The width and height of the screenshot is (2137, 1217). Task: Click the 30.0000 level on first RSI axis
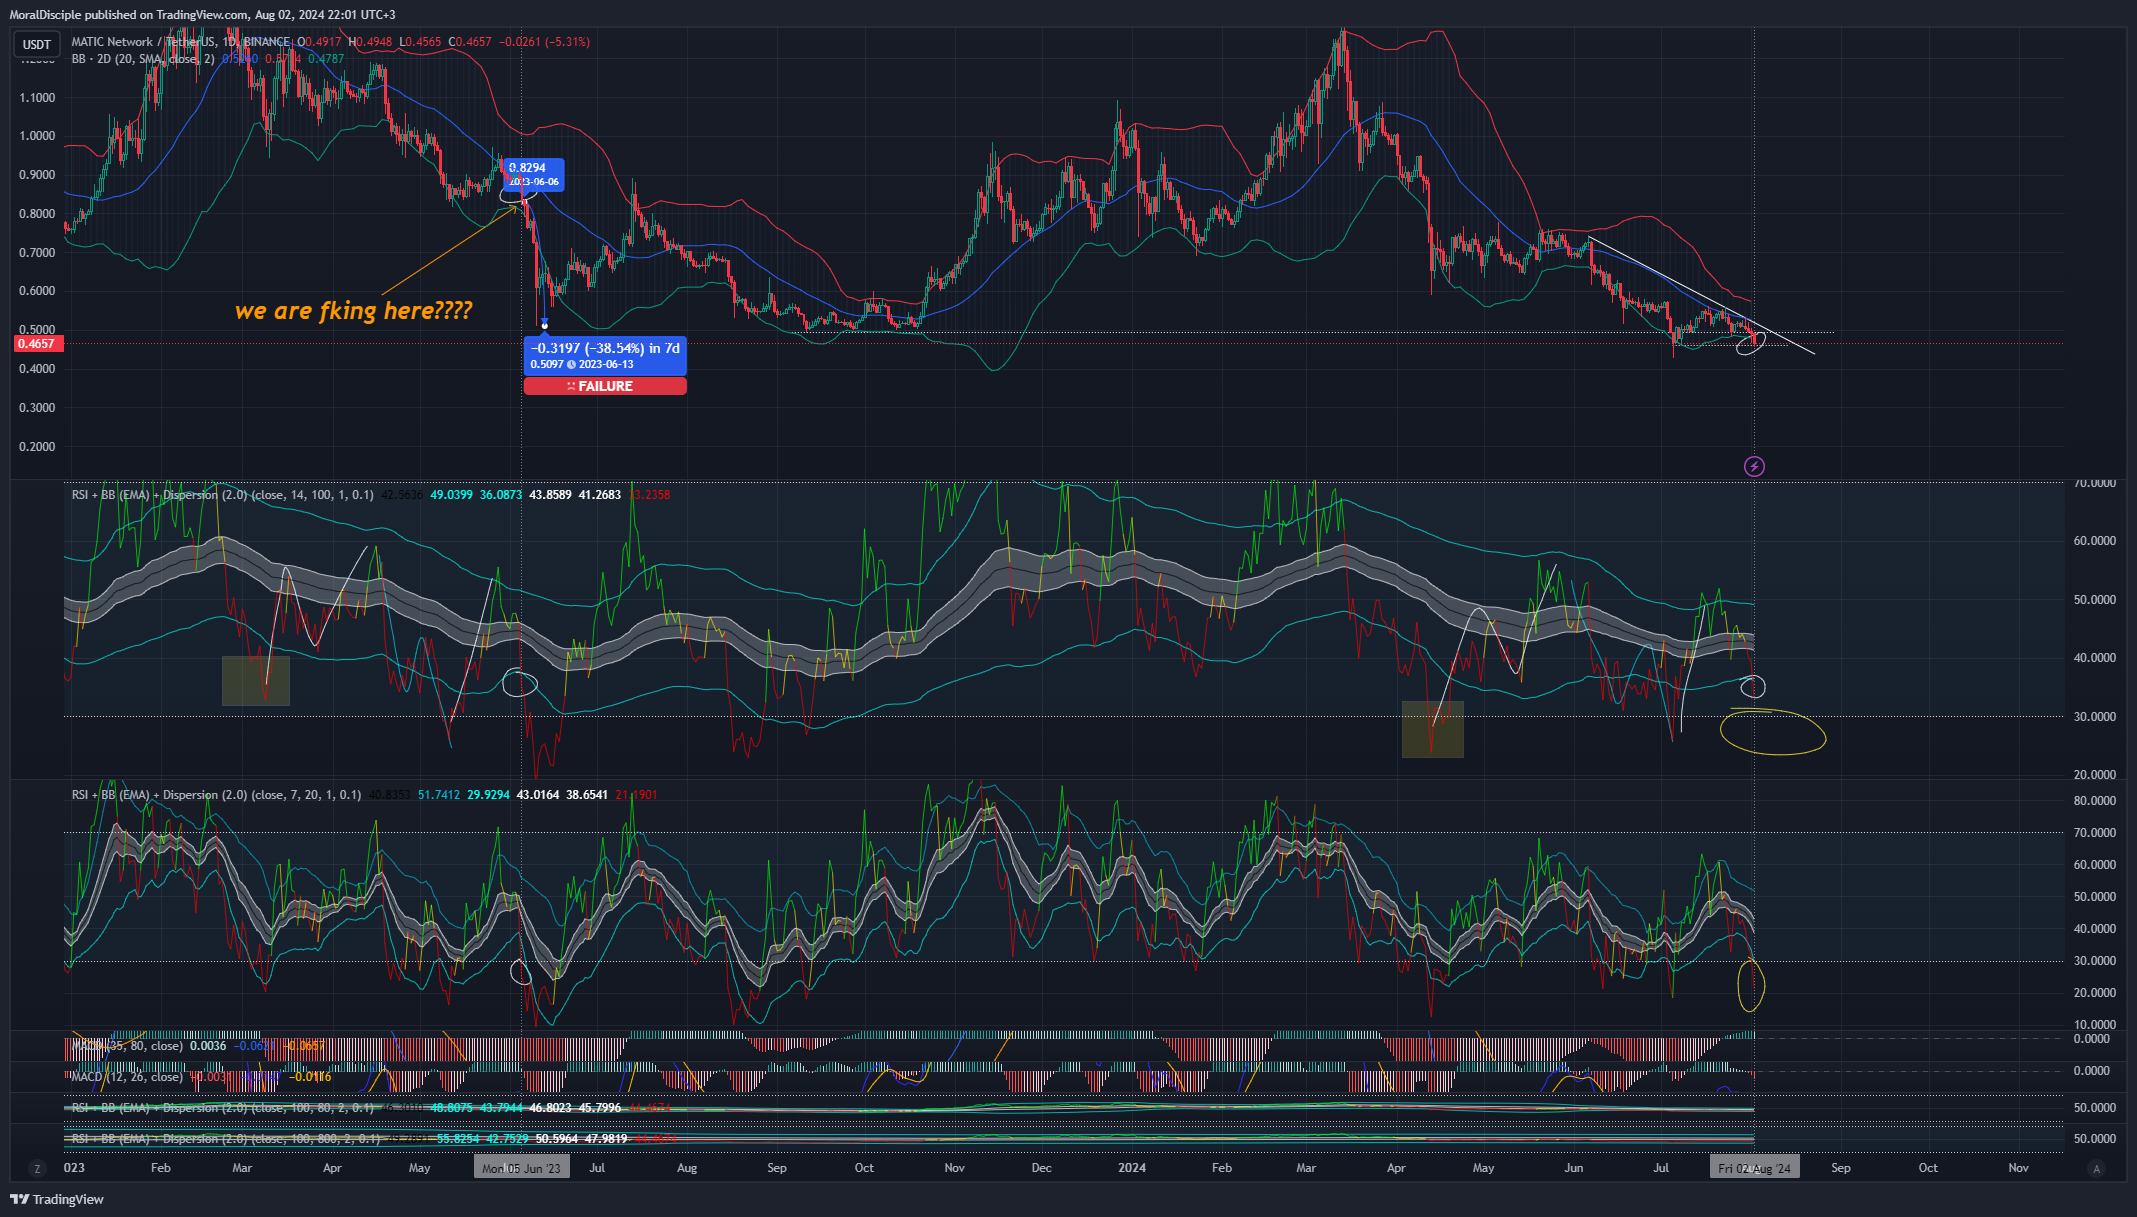pos(2094,717)
